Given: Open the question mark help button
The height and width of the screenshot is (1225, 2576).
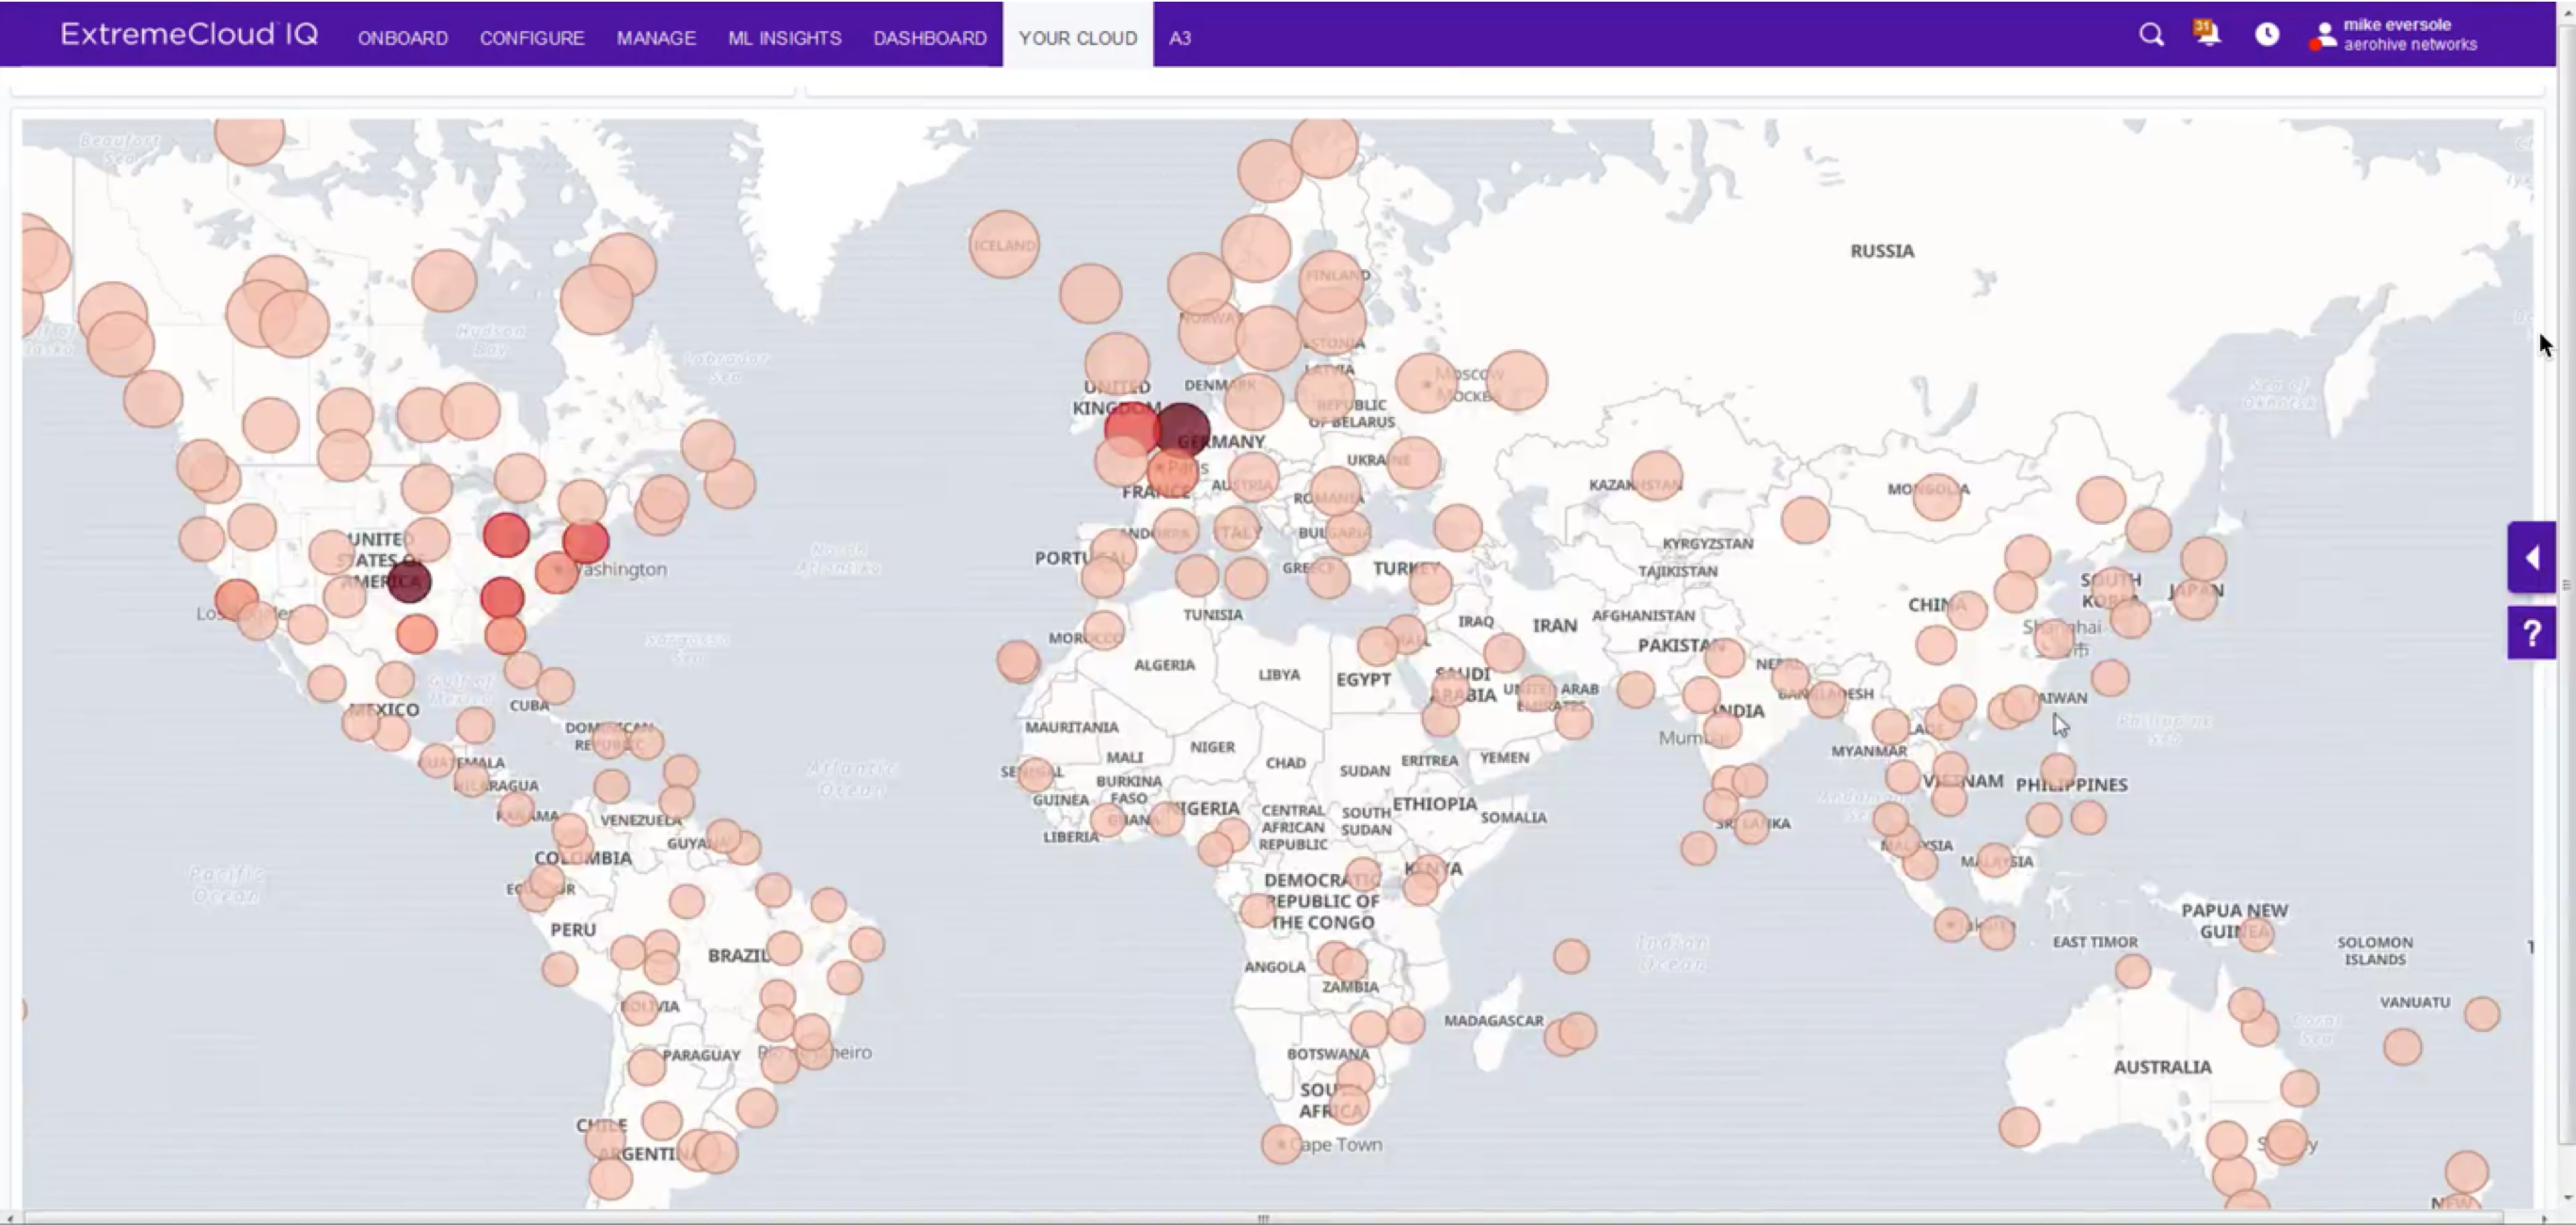Looking at the screenshot, I should (2531, 633).
